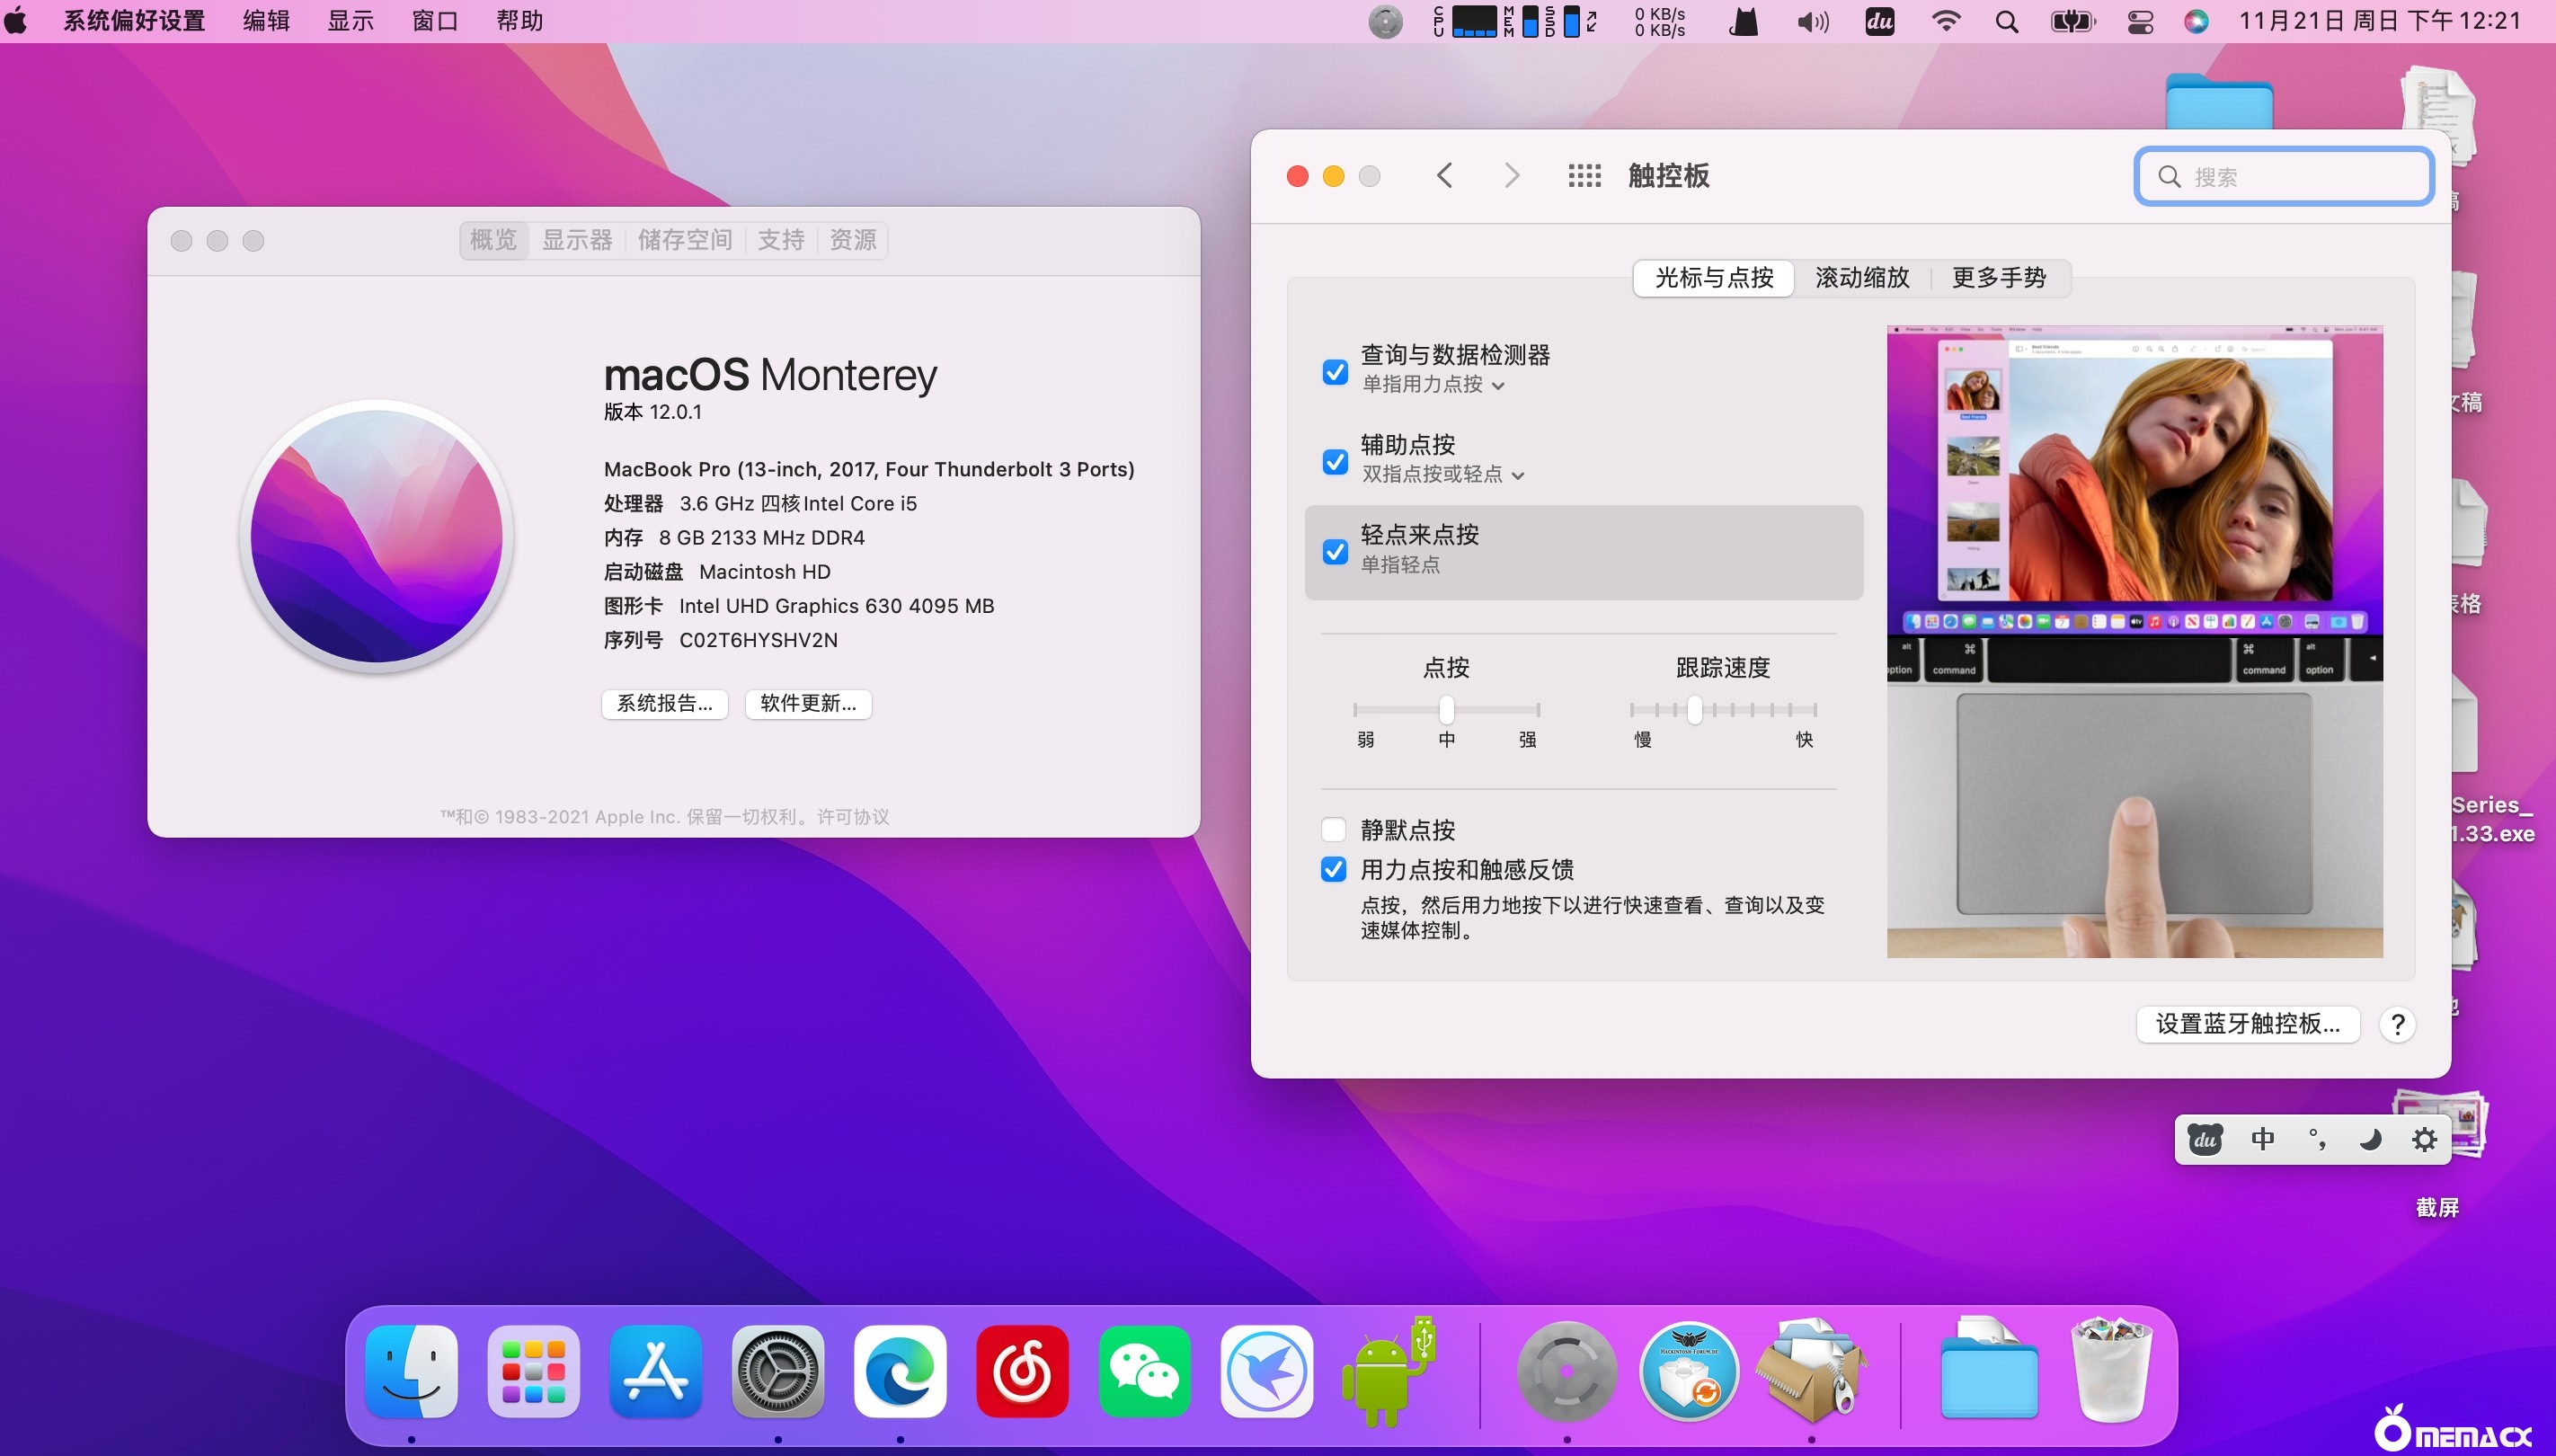This screenshot has height=1456, width=2556.
Task: Open Launchpad from the Dock
Action: tap(533, 1371)
